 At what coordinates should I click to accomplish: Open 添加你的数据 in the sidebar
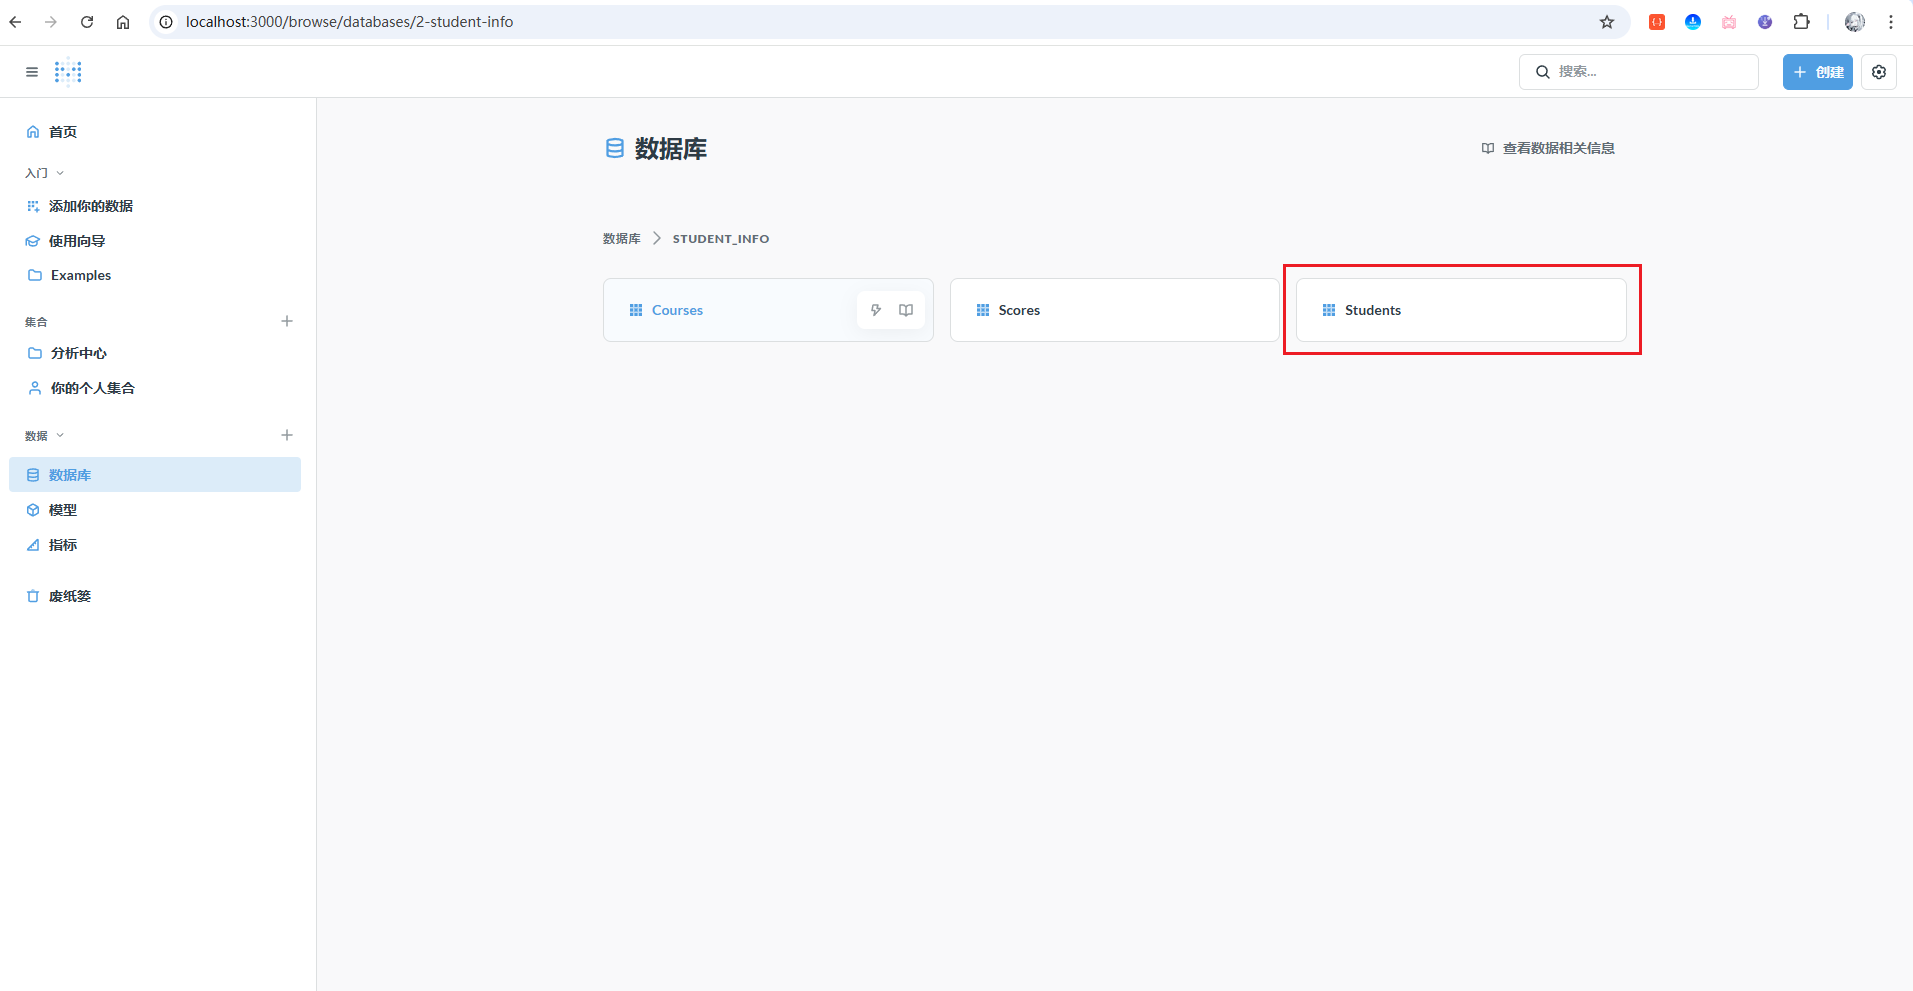tap(155, 206)
